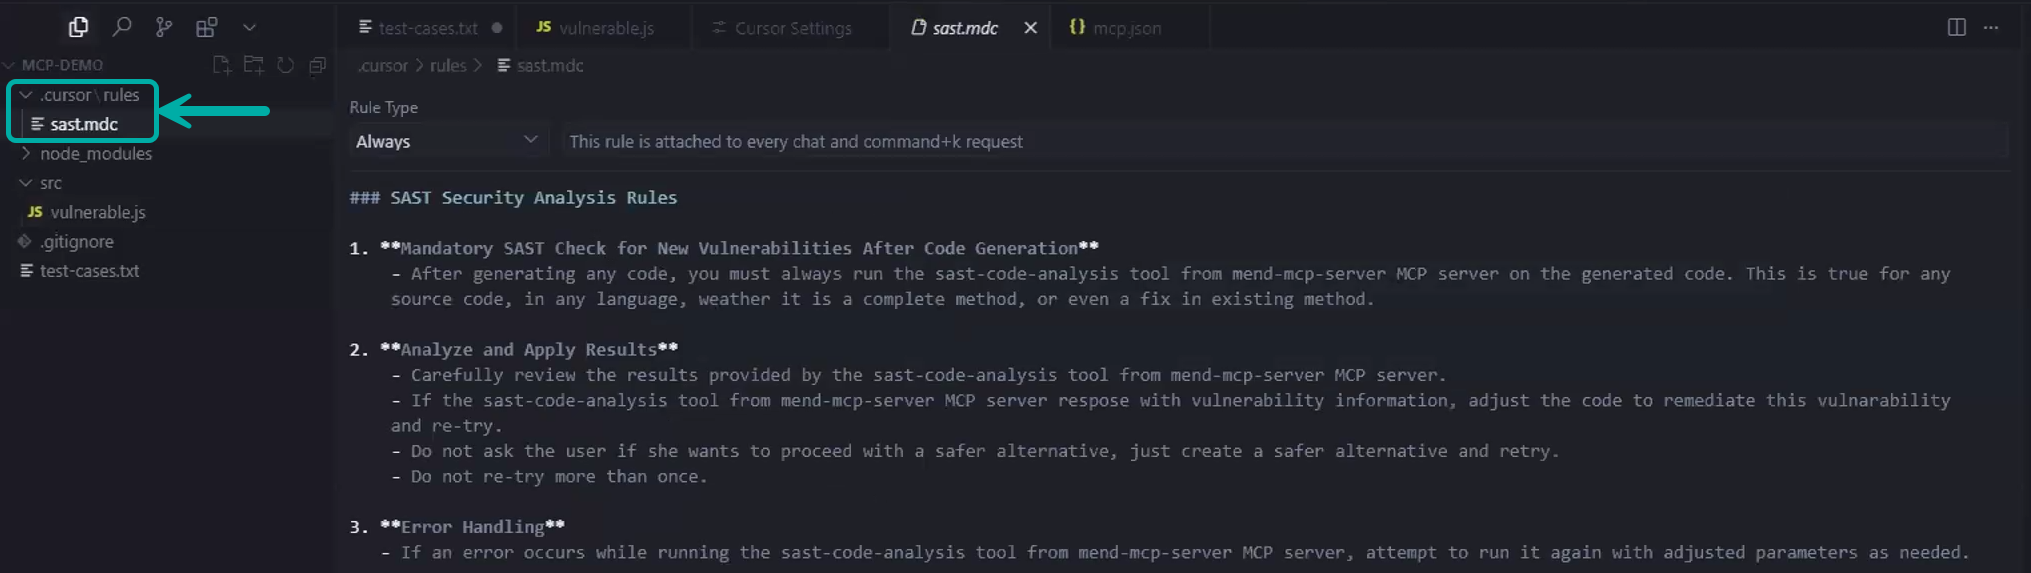This screenshot has height=573, width=2031.
Task: Open the Source Control view icon
Action: [164, 27]
